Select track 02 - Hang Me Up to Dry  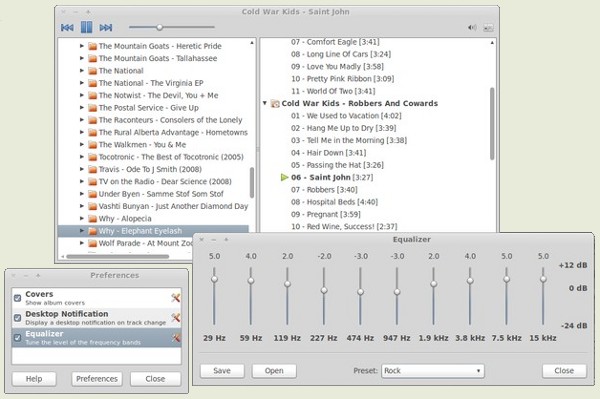pyautogui.click(x=343, y=128)
